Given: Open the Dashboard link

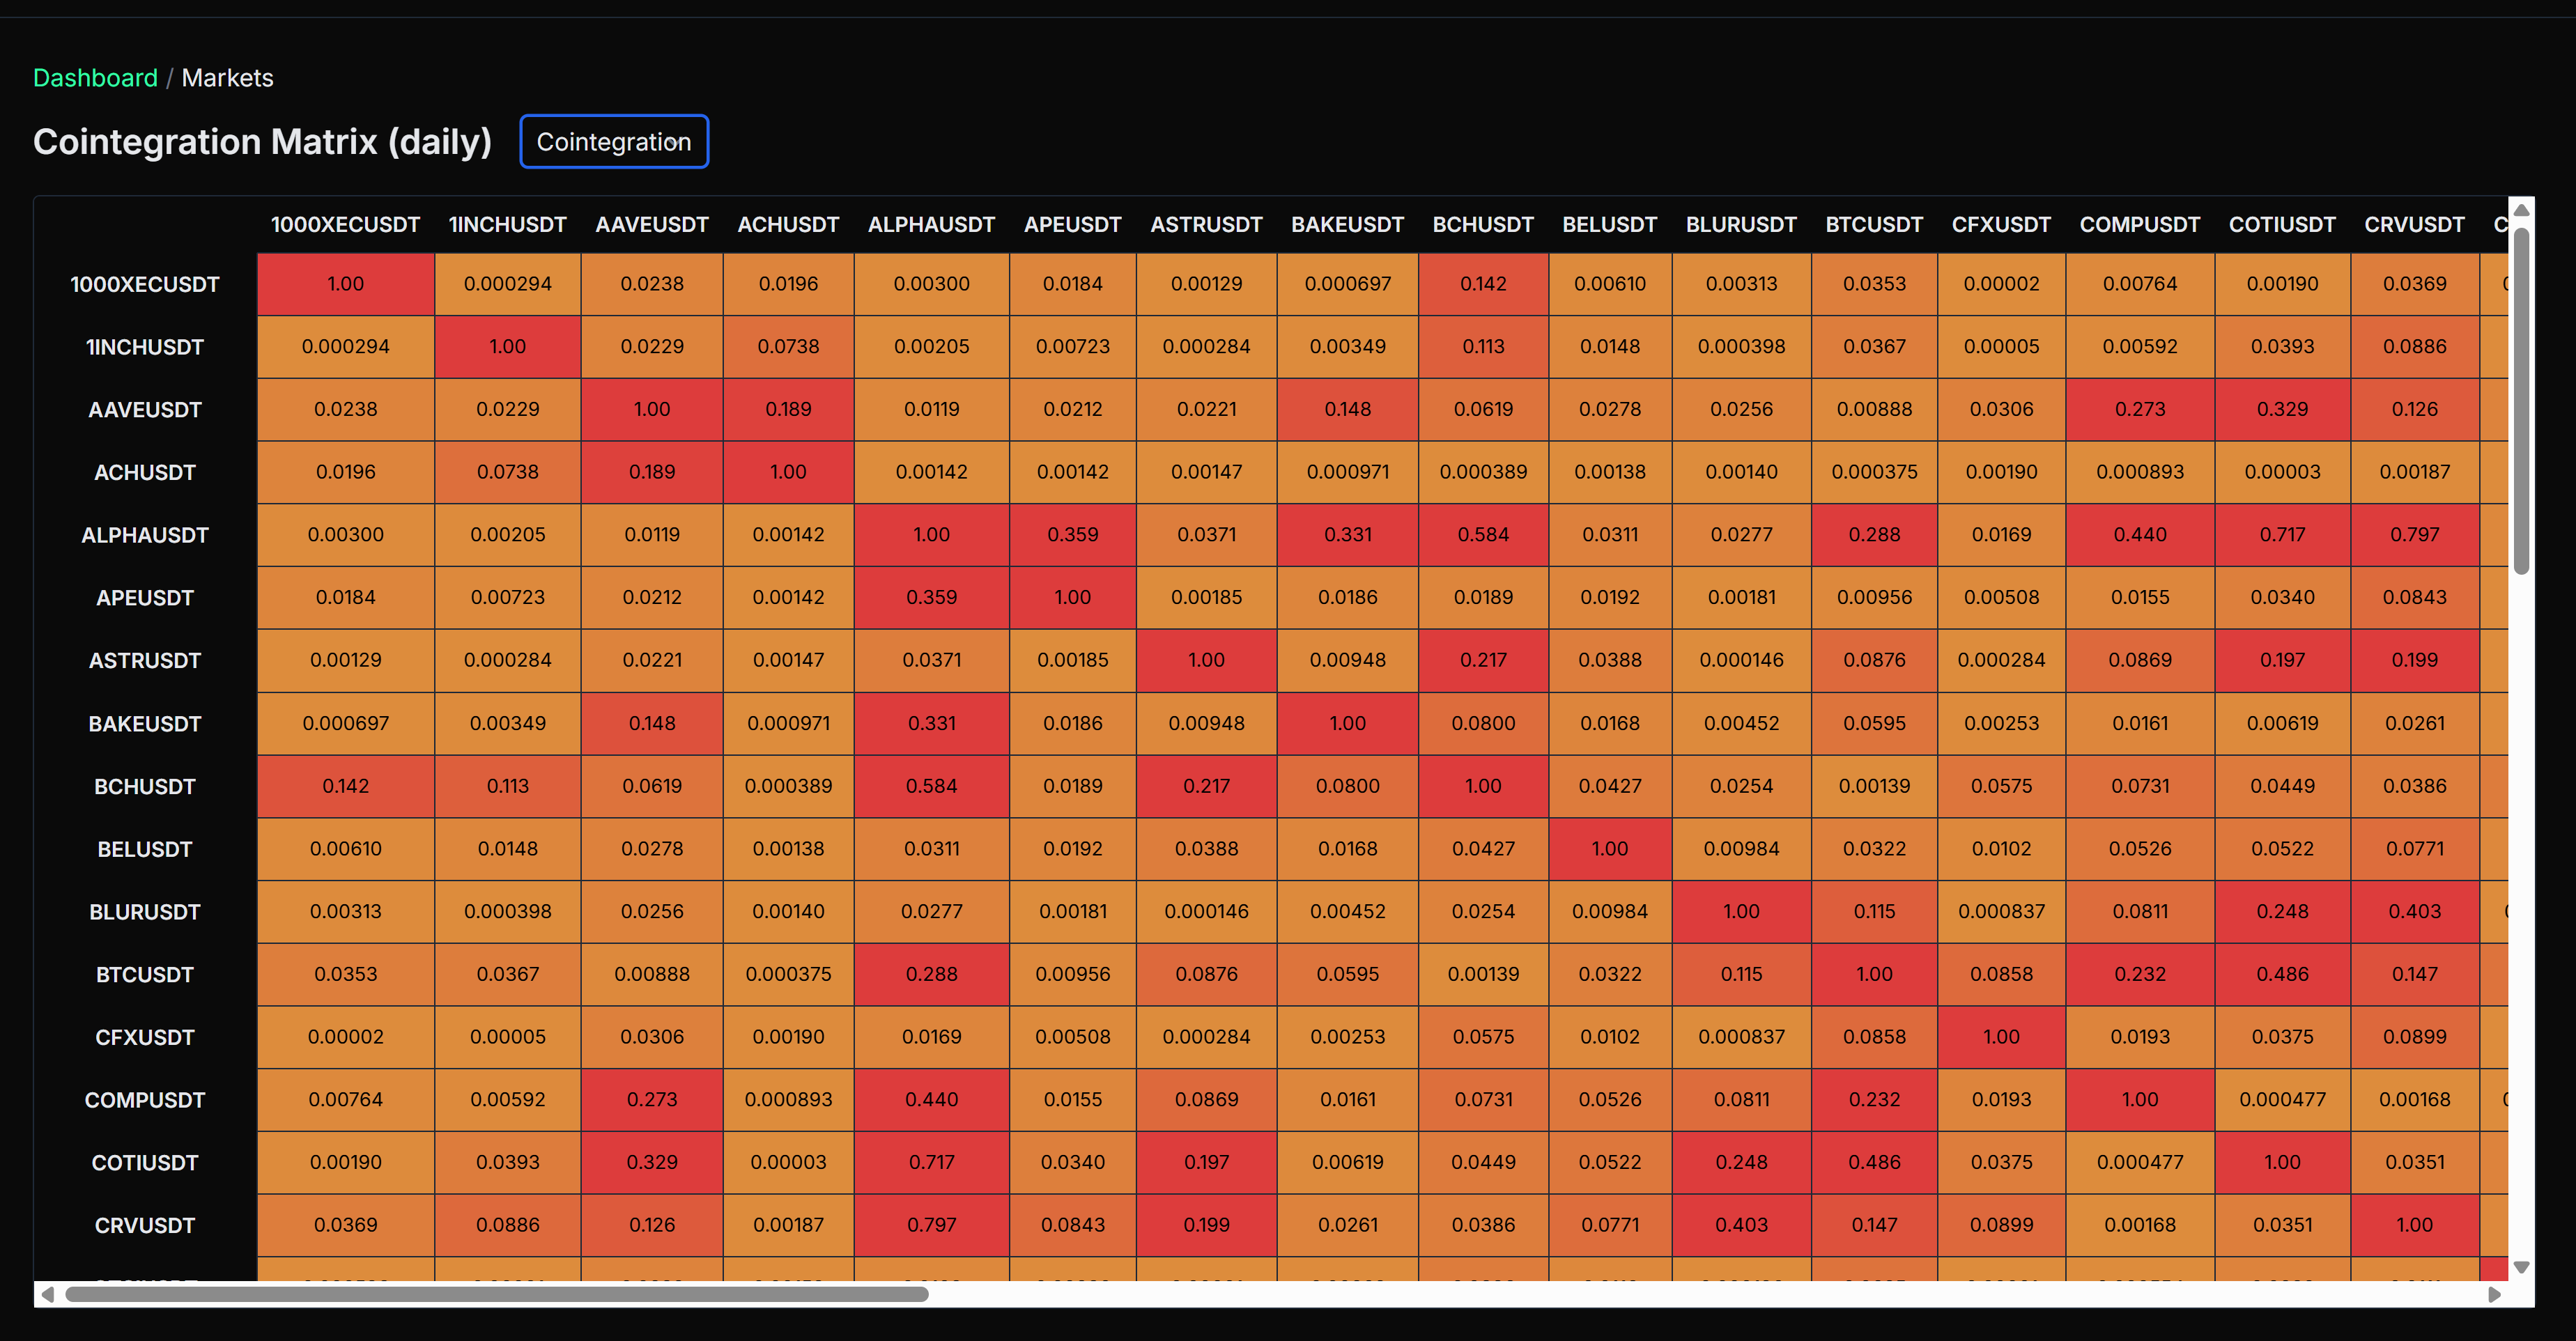Looking at the screenshot, I should 95,77.
